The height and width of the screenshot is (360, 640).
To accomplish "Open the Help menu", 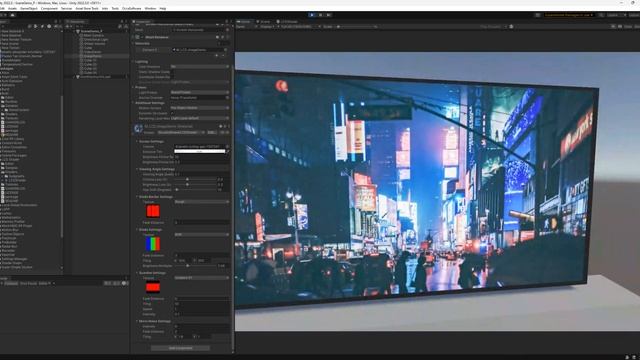I will click(163, 8).
